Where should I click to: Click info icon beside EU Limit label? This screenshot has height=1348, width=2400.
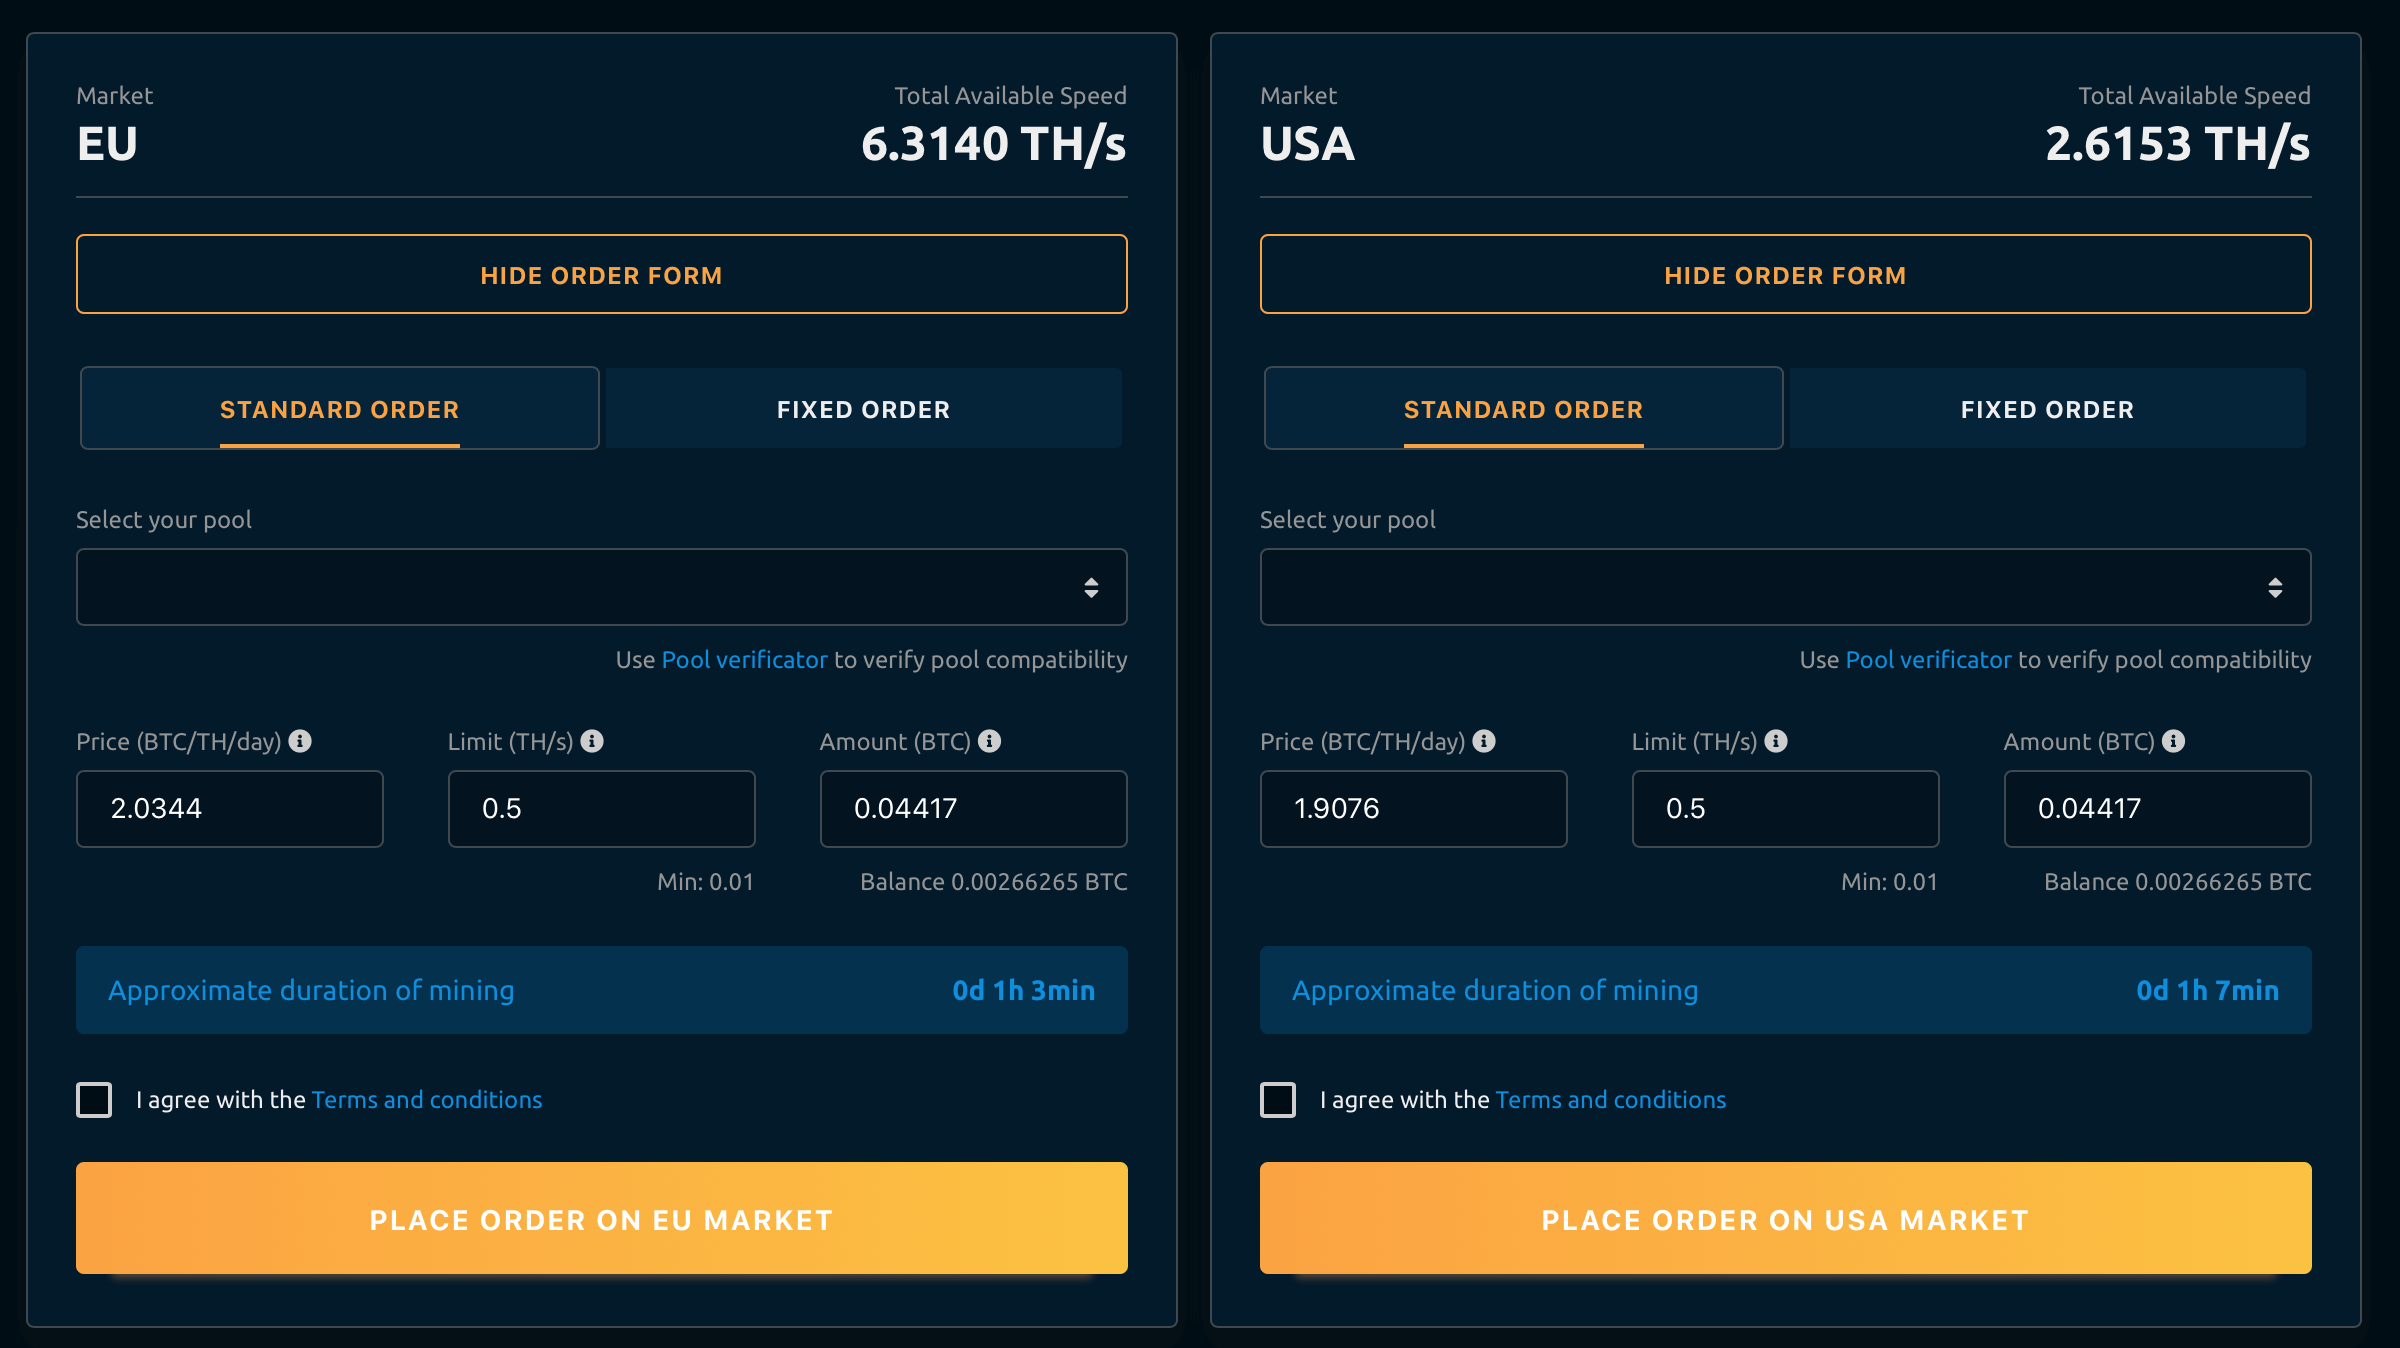click(592, 741)
